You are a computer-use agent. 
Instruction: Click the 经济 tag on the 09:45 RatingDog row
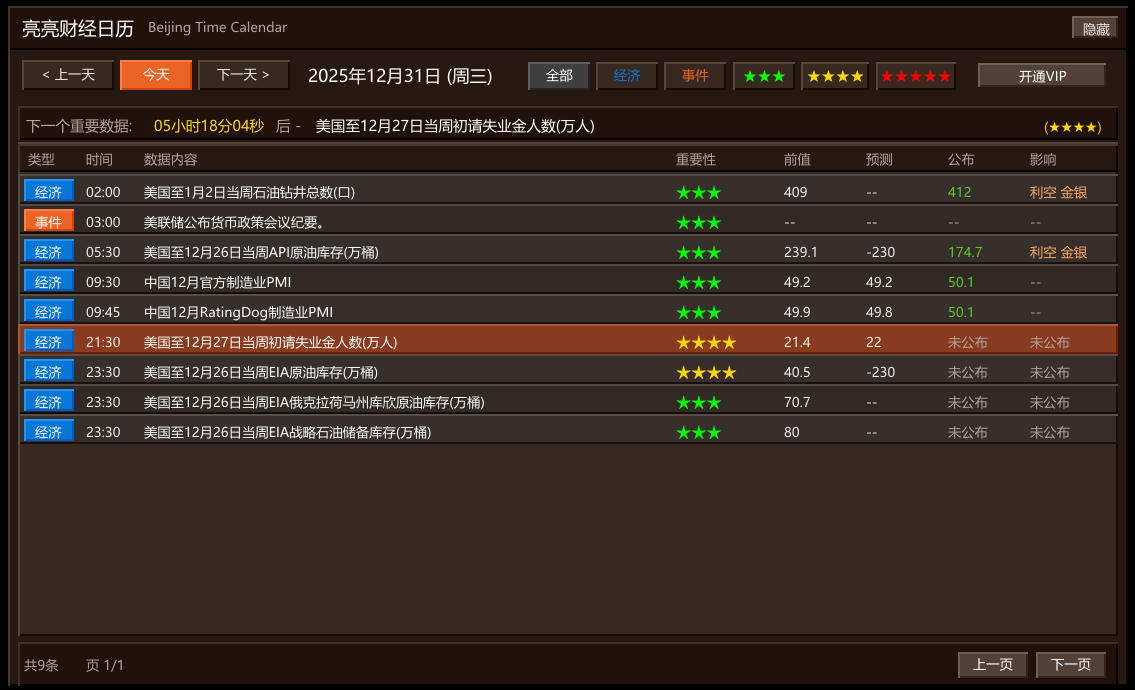coord(48,312)
